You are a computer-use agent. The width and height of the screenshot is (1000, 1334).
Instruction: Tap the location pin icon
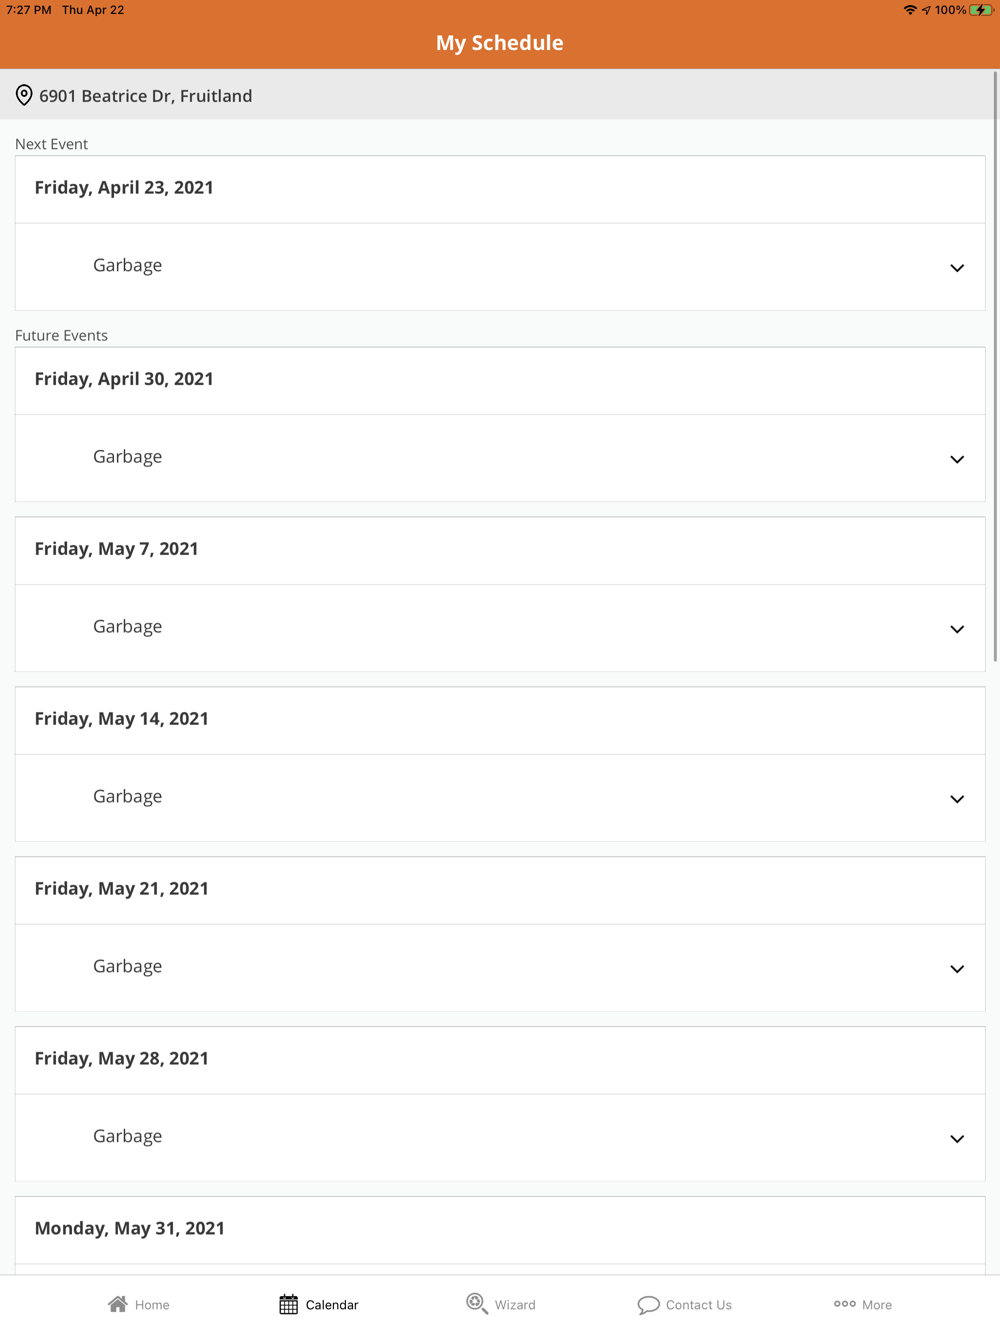coord(24,95)
